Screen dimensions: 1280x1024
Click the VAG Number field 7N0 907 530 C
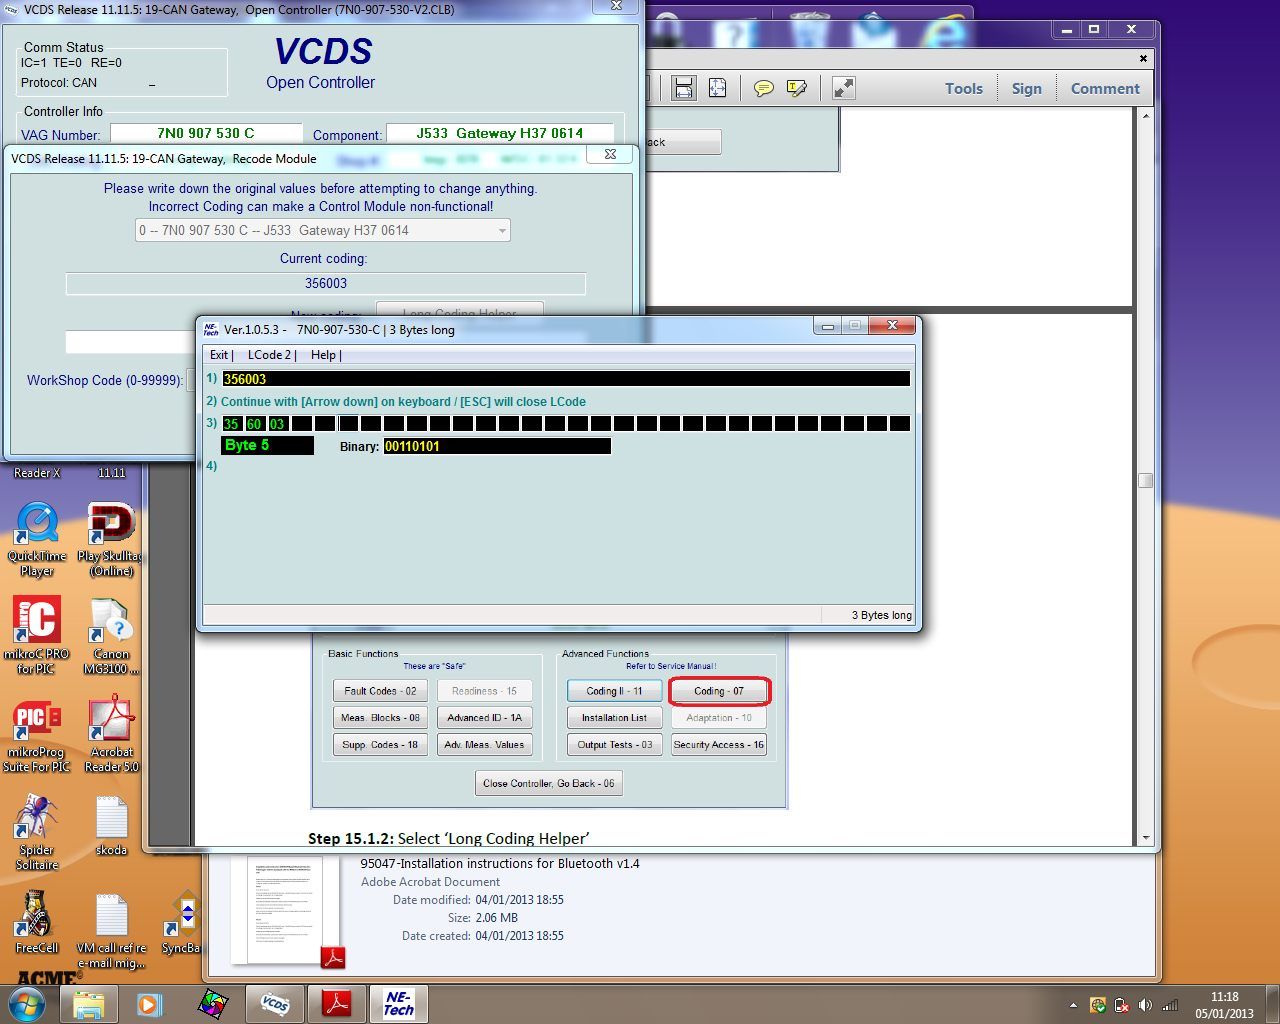pyautogui.click(x=206, y=133)
